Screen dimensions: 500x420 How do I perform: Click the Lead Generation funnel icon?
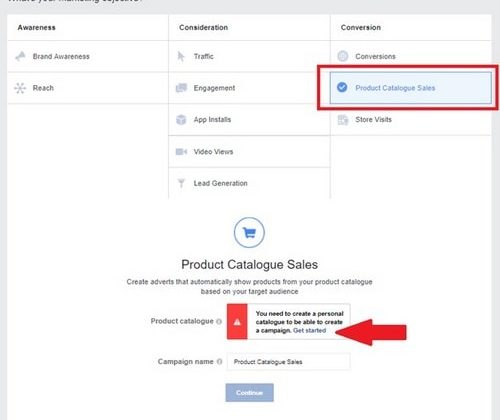click(181, 183)
